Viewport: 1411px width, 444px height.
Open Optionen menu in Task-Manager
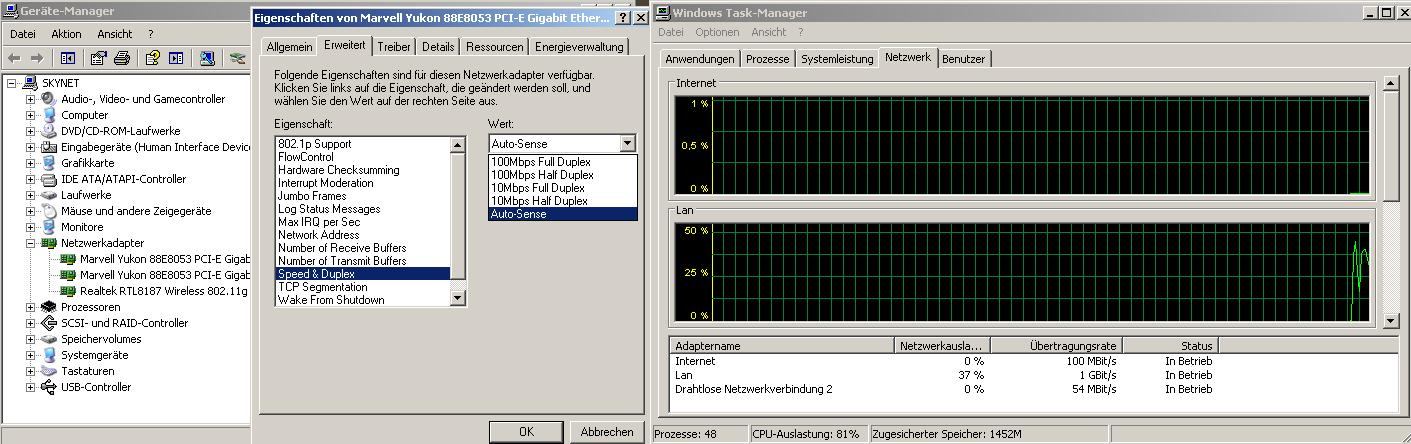point(717,32)
